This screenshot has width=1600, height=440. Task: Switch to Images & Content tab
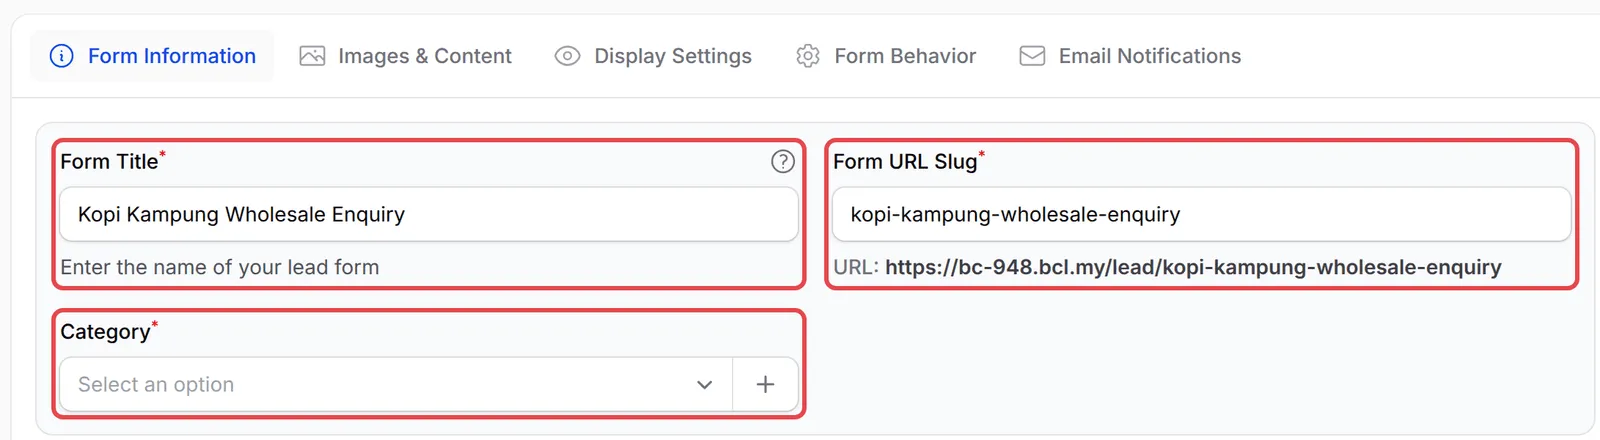406,56
